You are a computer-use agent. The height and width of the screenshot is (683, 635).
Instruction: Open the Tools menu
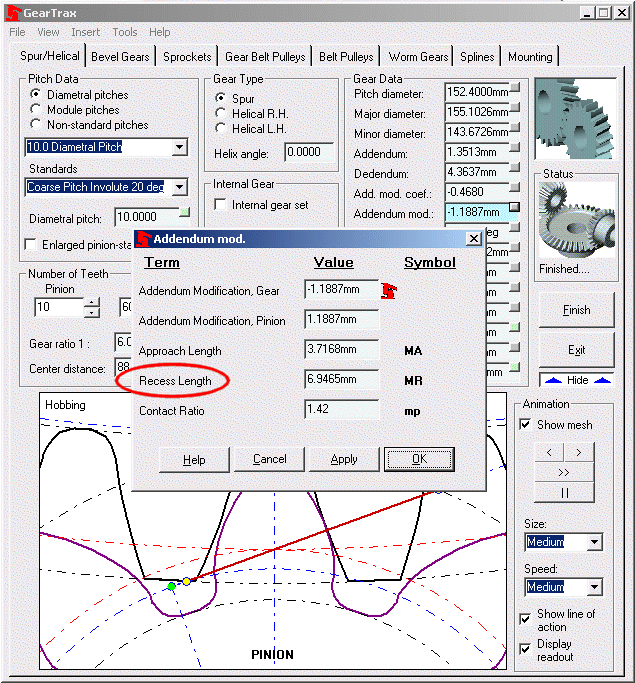(x=125, y=32)
